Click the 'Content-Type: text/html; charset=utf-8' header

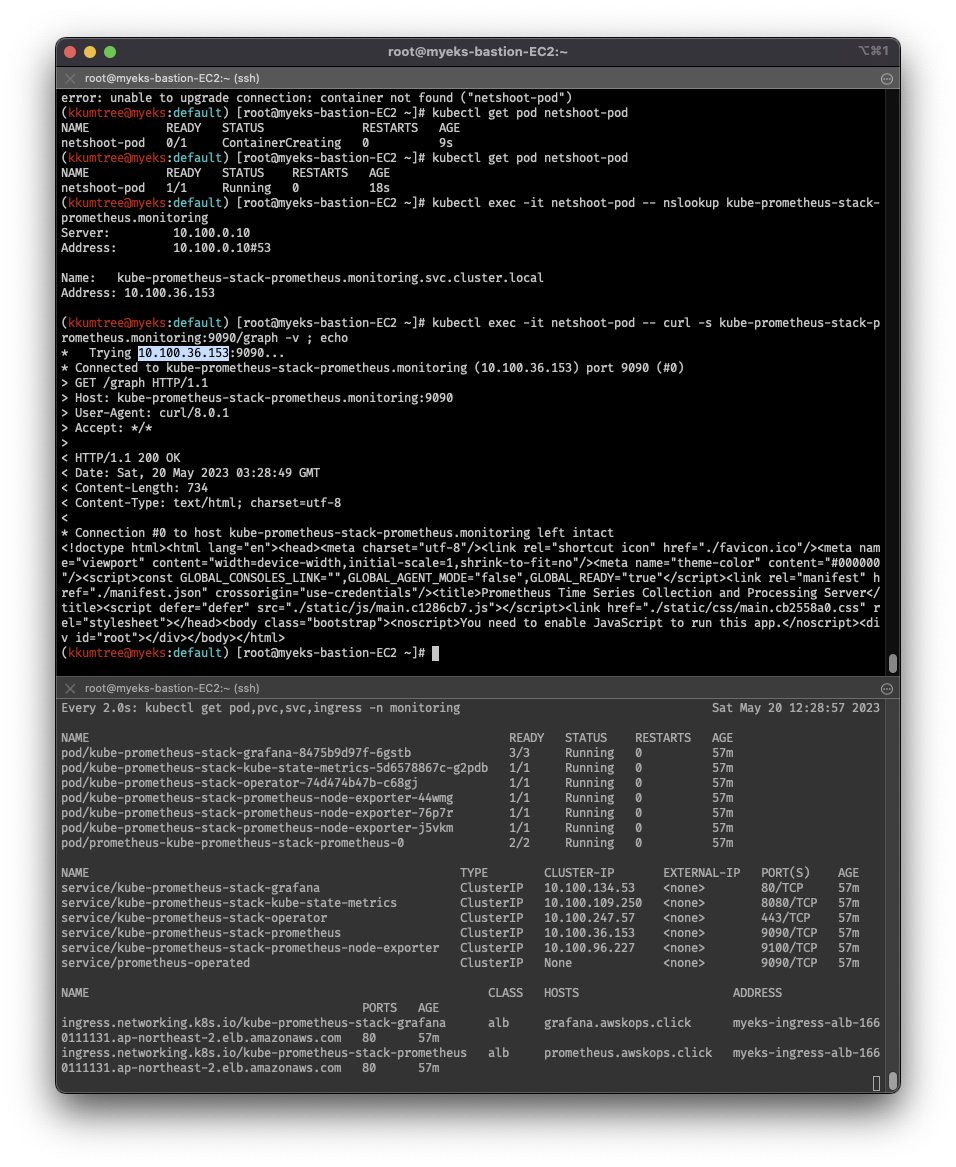tap(201, 503)
